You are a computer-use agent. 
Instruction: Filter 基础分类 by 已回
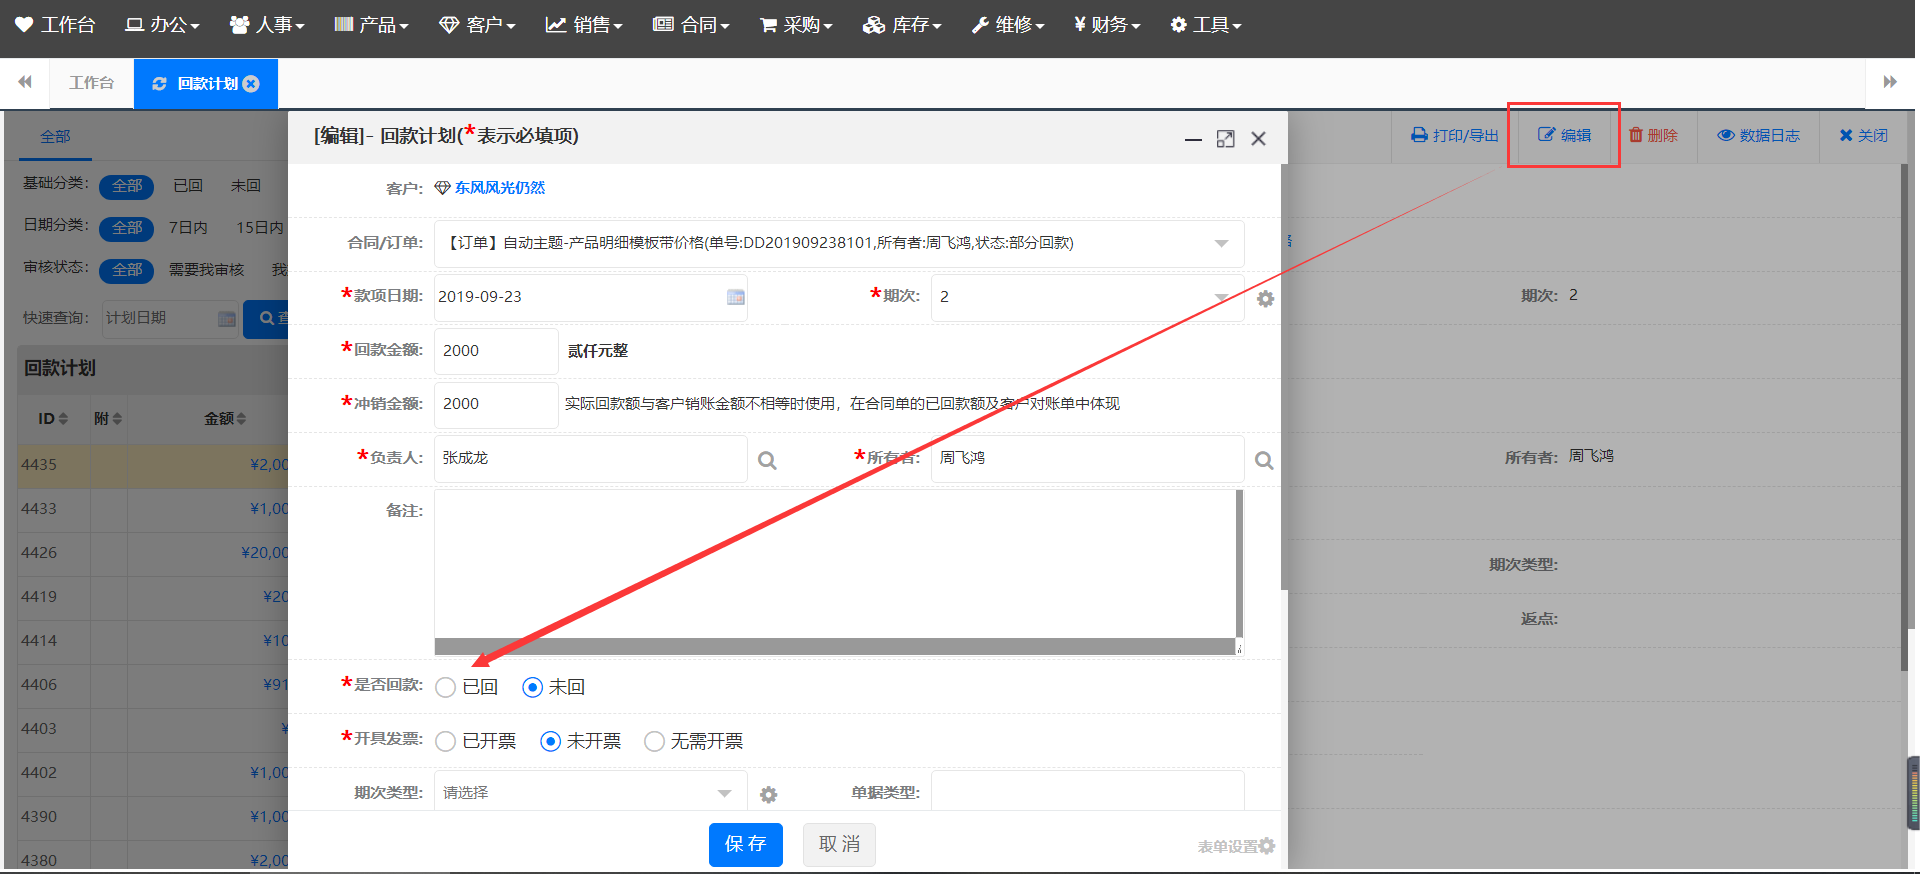tap(188, 186)
